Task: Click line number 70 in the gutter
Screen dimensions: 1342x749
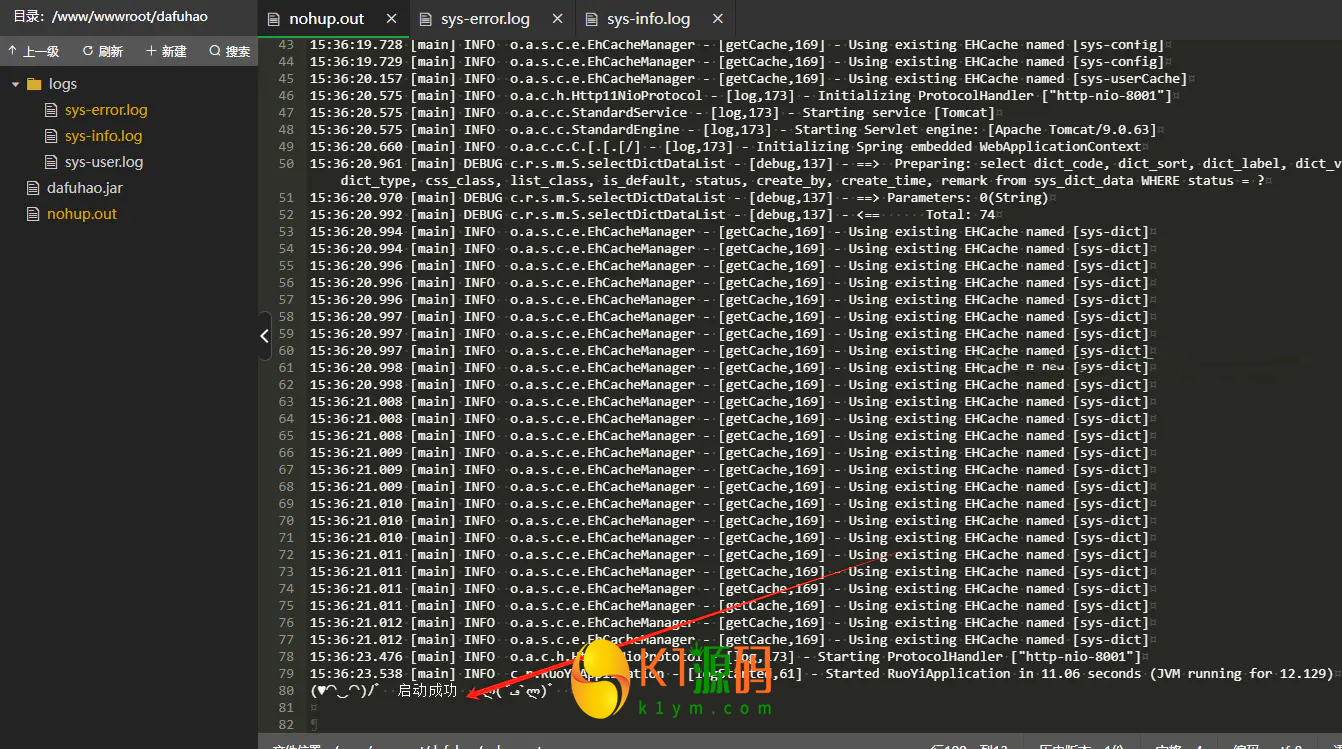Action: coord(286,521)
